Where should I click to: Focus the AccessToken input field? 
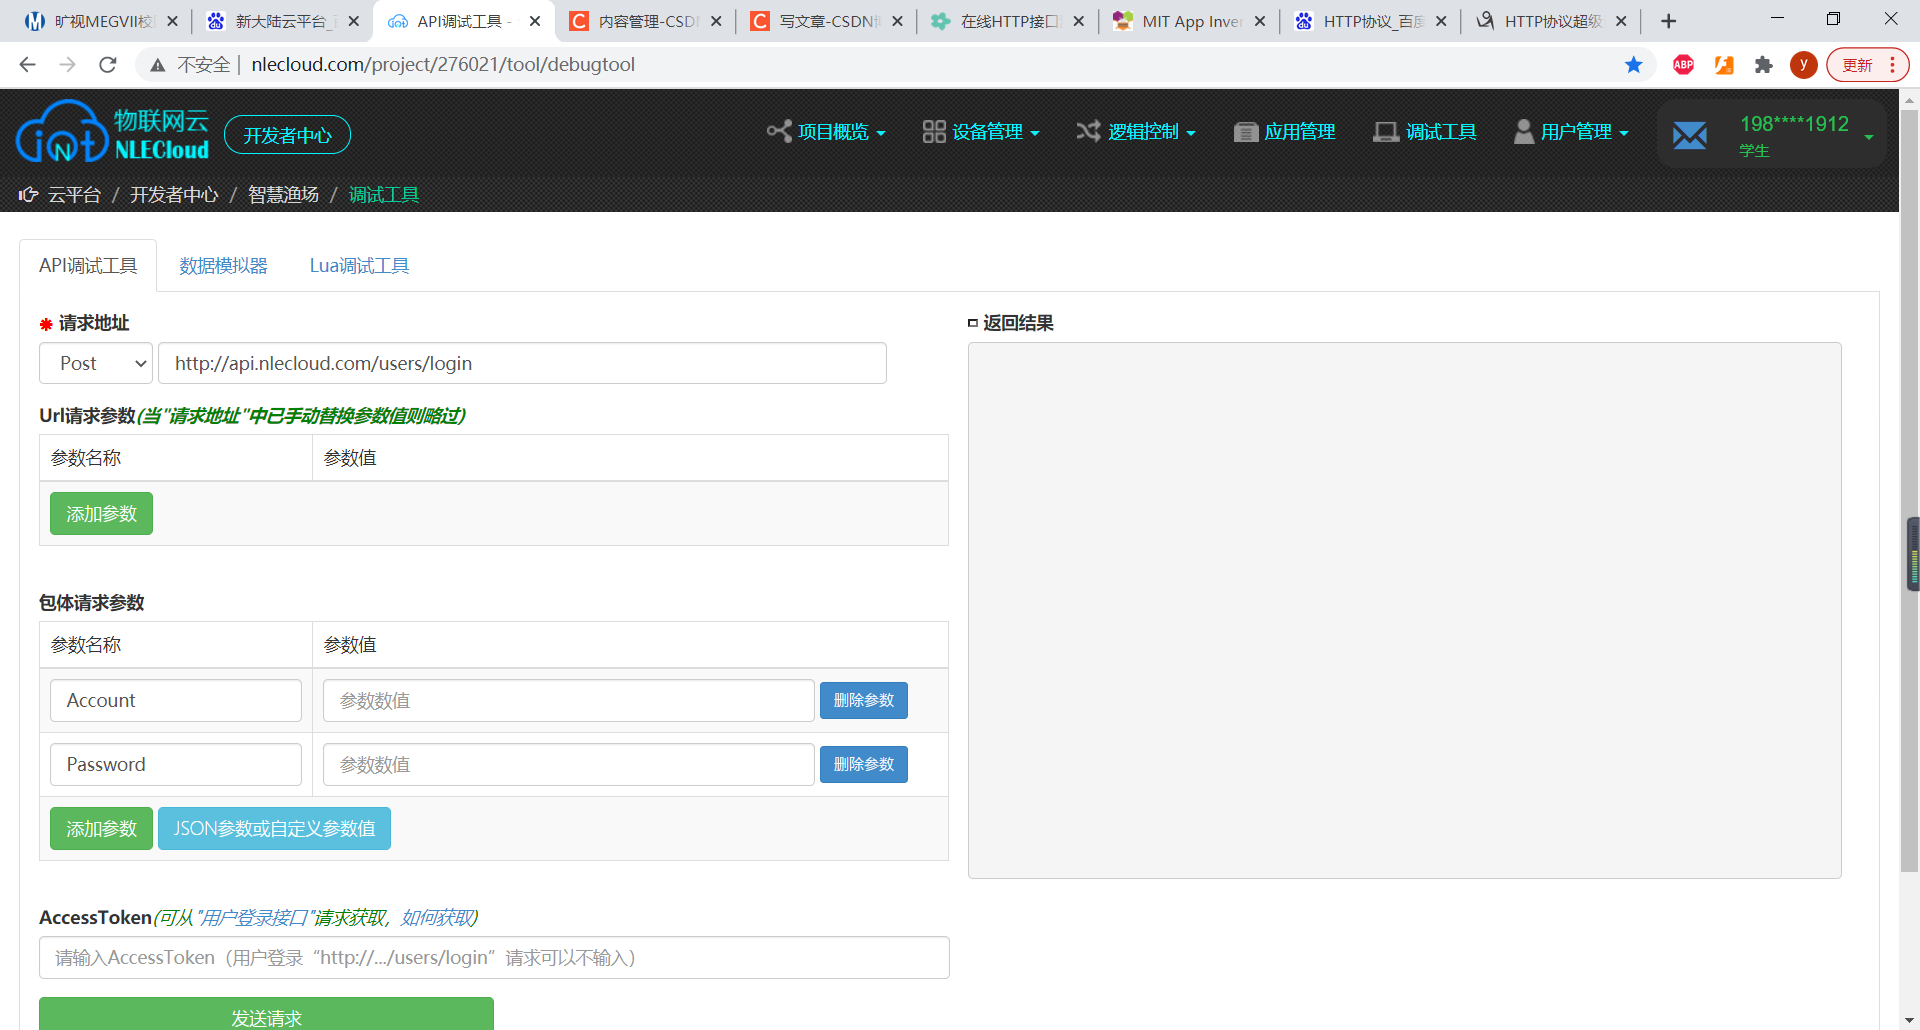coord(494,958)
